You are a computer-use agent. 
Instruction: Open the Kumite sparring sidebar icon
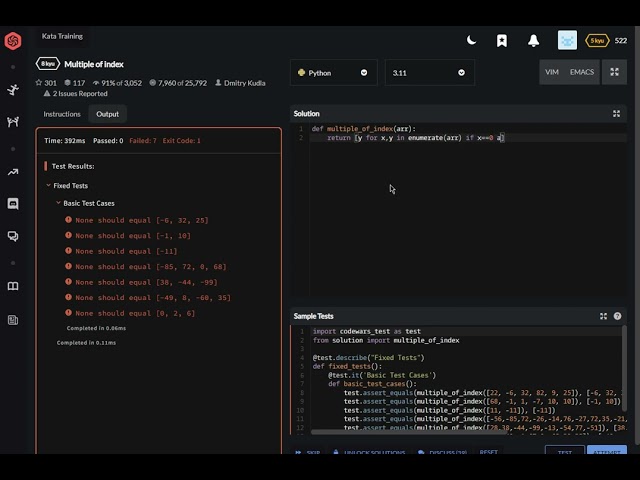coord(13,122)
